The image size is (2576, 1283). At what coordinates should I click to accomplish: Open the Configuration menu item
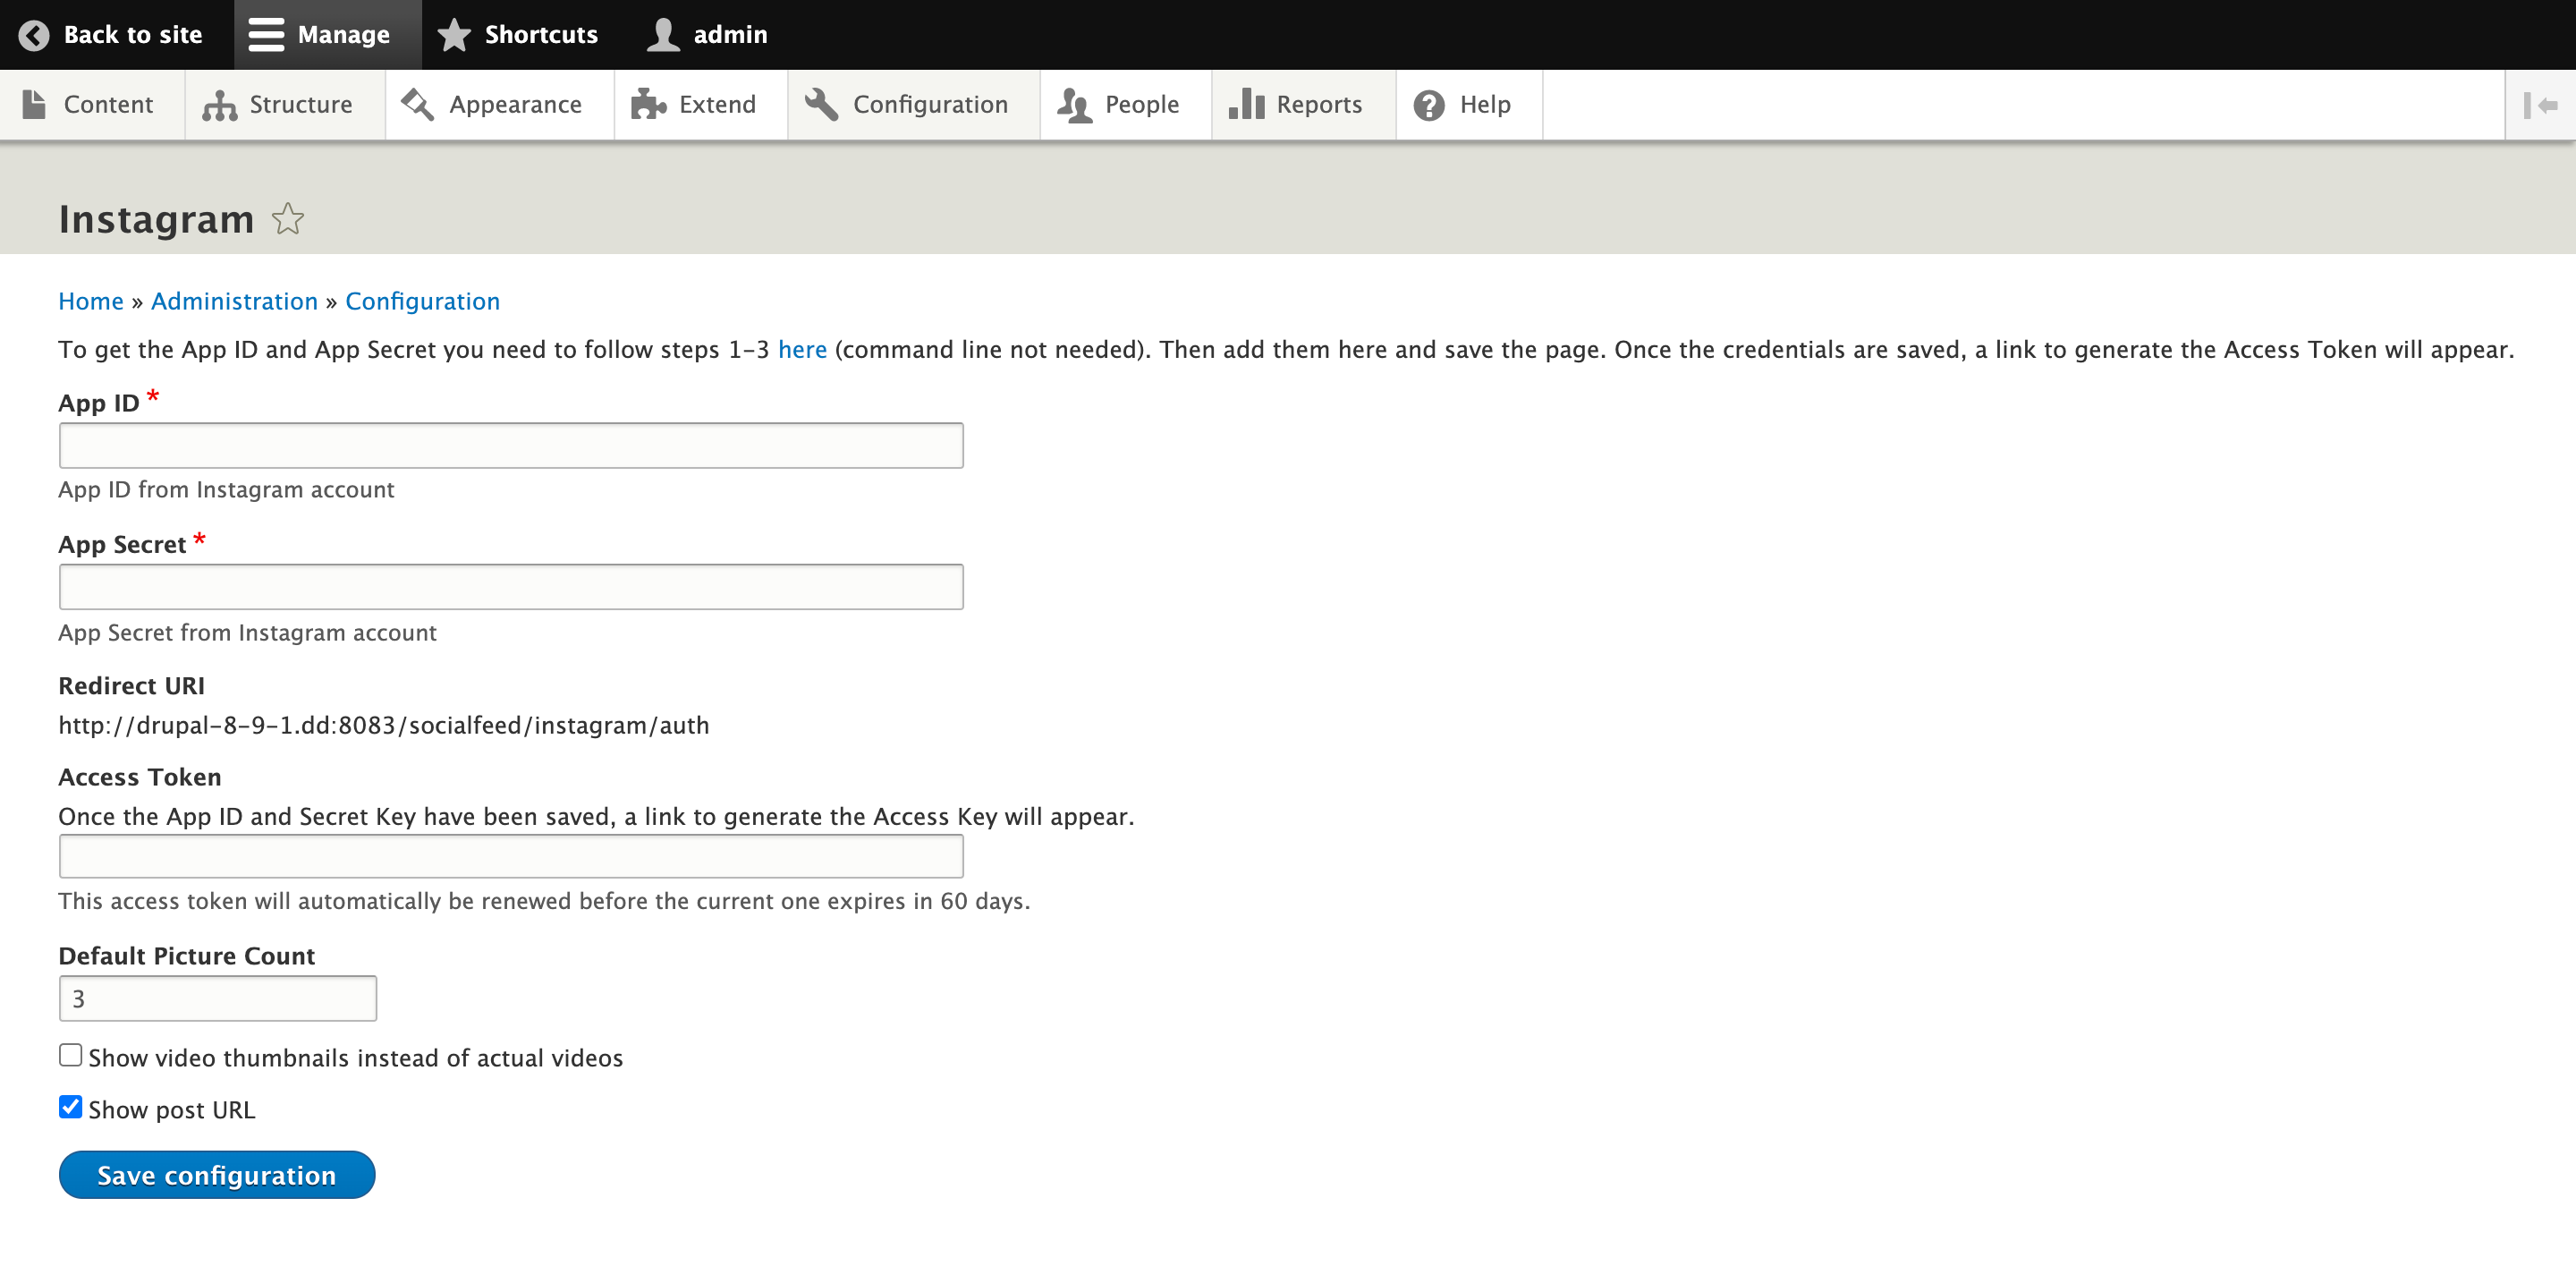coord(914,105)
